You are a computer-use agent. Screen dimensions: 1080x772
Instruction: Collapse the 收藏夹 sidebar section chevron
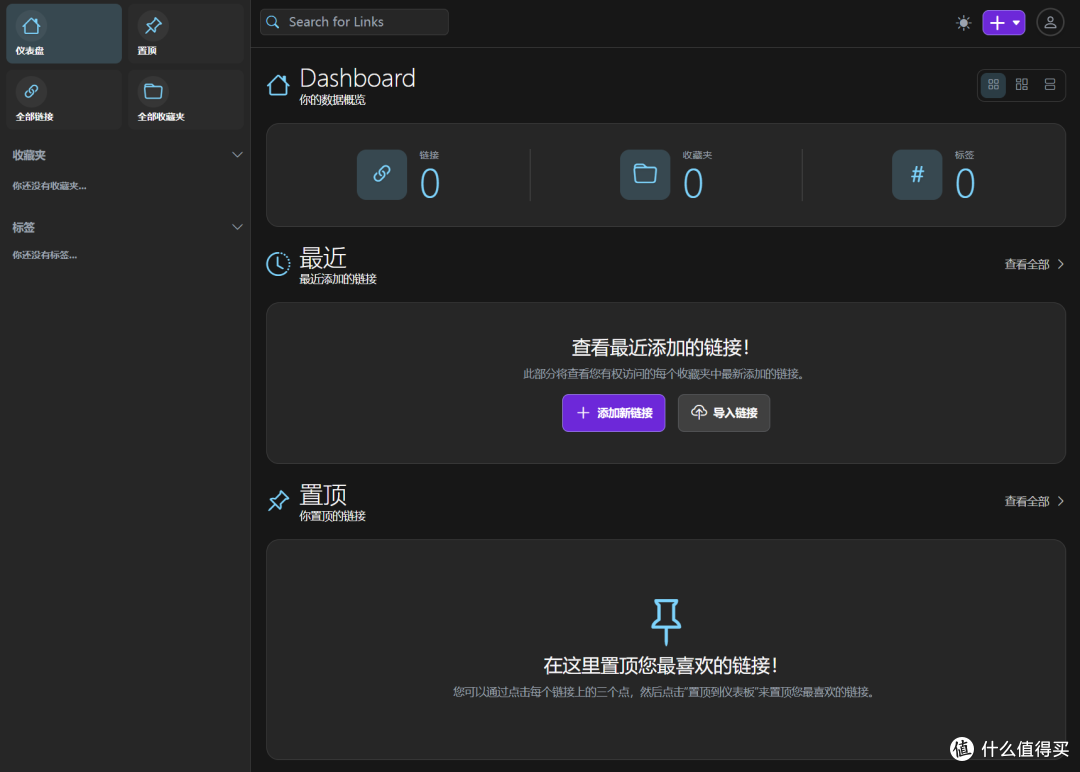click(237, 155)
